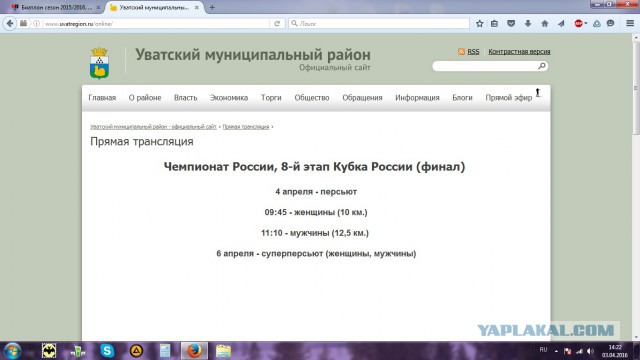The width and height of the screenshot is (640, 360).
Task: Open the Прямой эфир menu item
Action: (x=509, y=98)
